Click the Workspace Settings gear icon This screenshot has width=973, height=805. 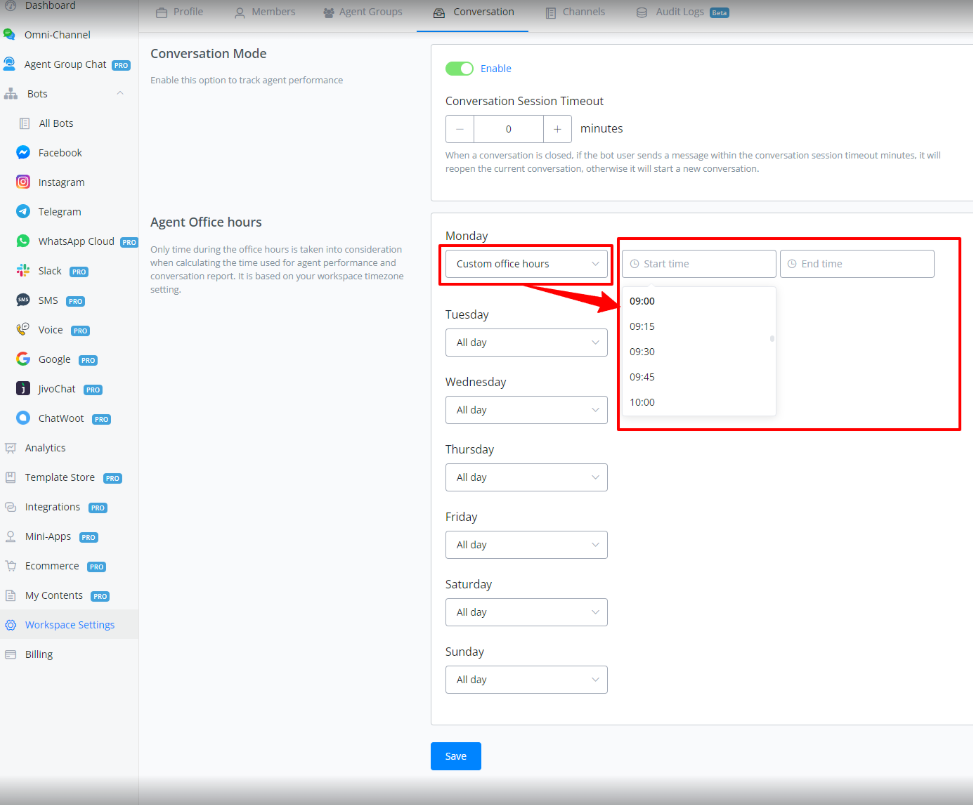pyautogui.click(x=11, y=625)
